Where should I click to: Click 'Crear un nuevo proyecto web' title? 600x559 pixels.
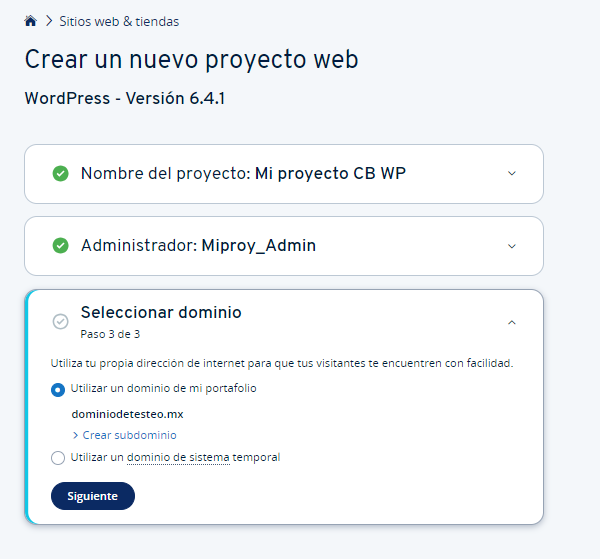[x=191, y=59]
